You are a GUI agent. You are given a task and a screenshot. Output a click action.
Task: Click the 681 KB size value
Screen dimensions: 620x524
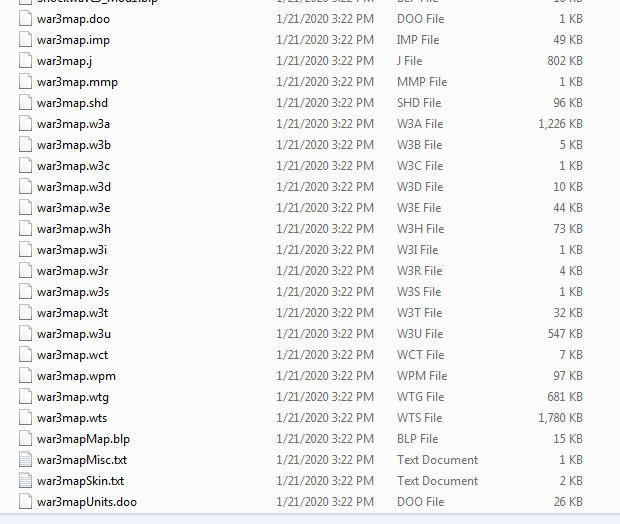[565, 397]
